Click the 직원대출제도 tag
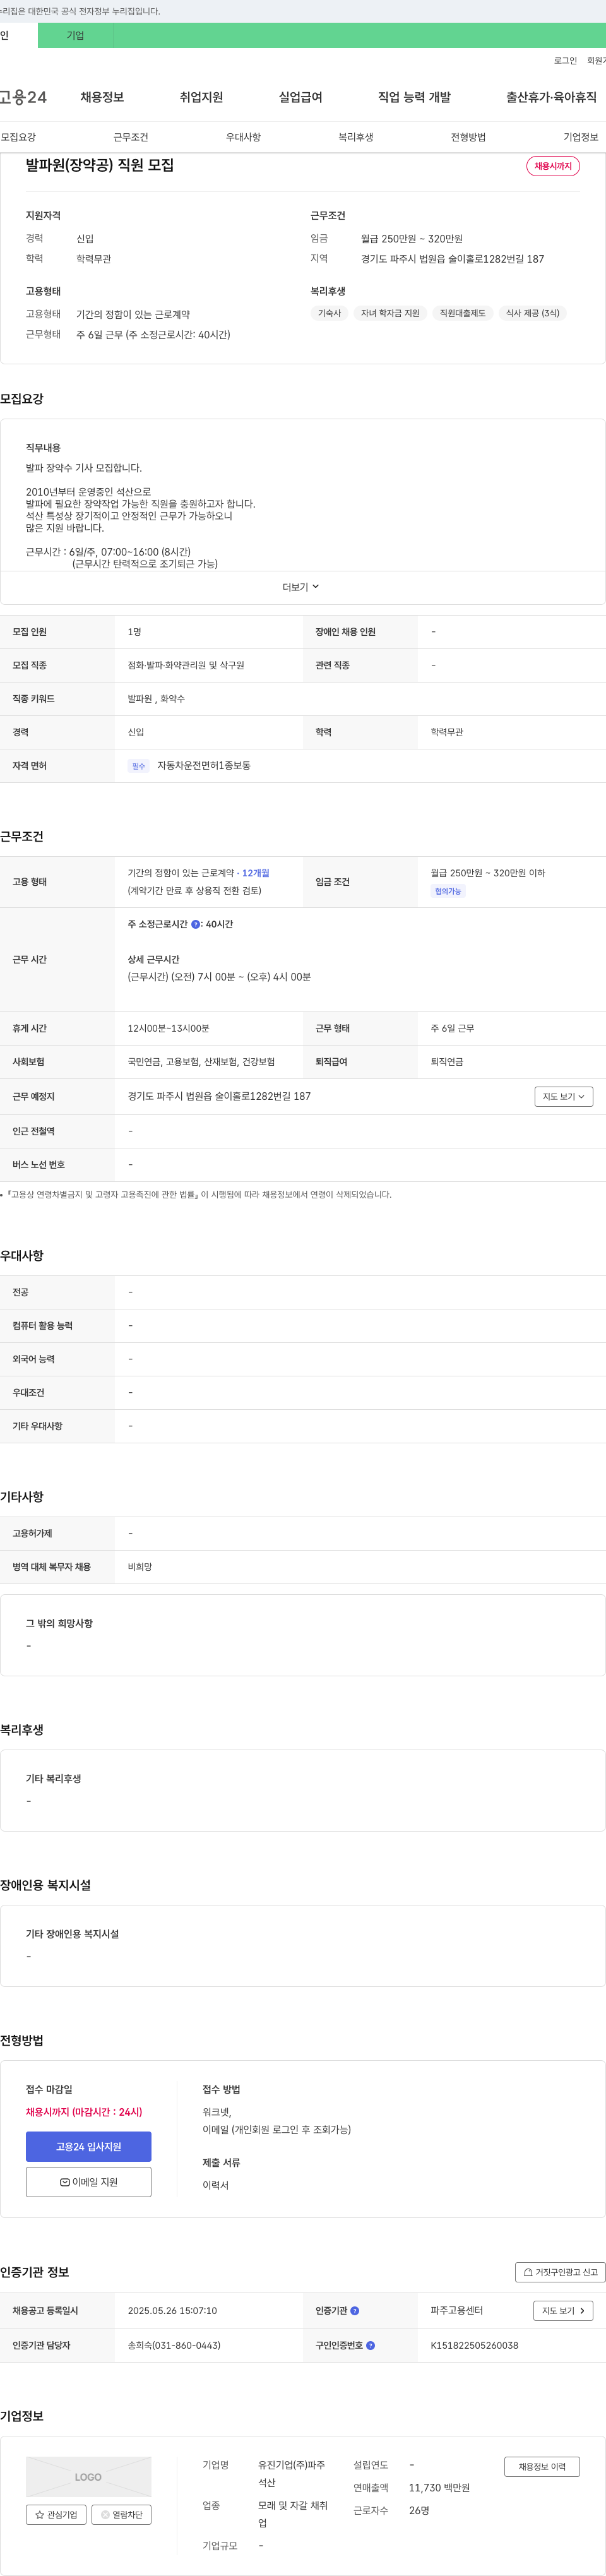606x2576 pixels. point(463,313)
